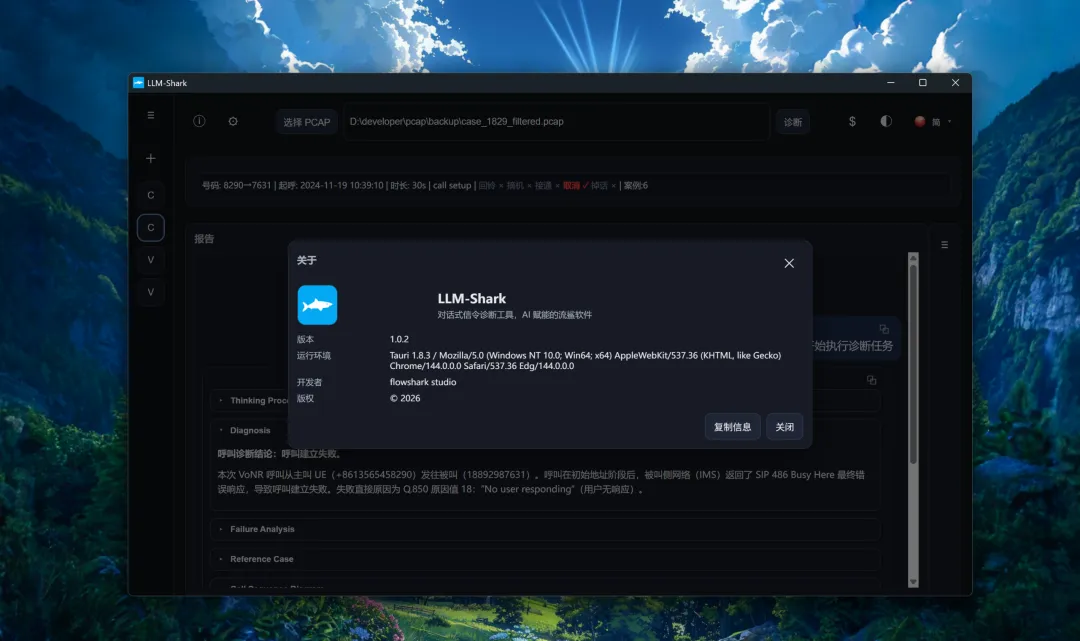Viewport: 1080px width, 641px height.
Task: Open the hamburger menu above the sidebar
Action: tap(151, 115)
